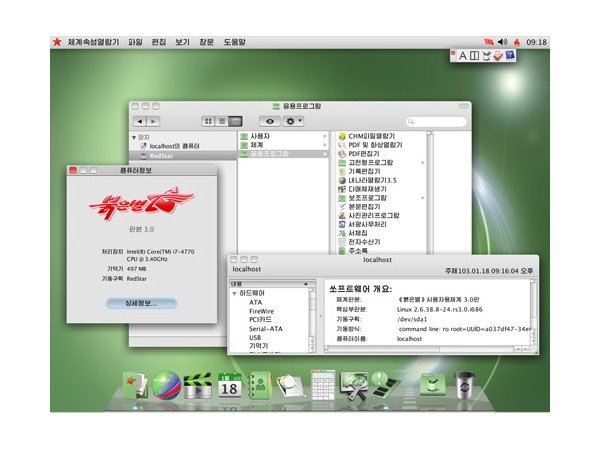Select PCI카드 in hardware tree
This screenshot has height=450, width=600.
tap(260, 320)
